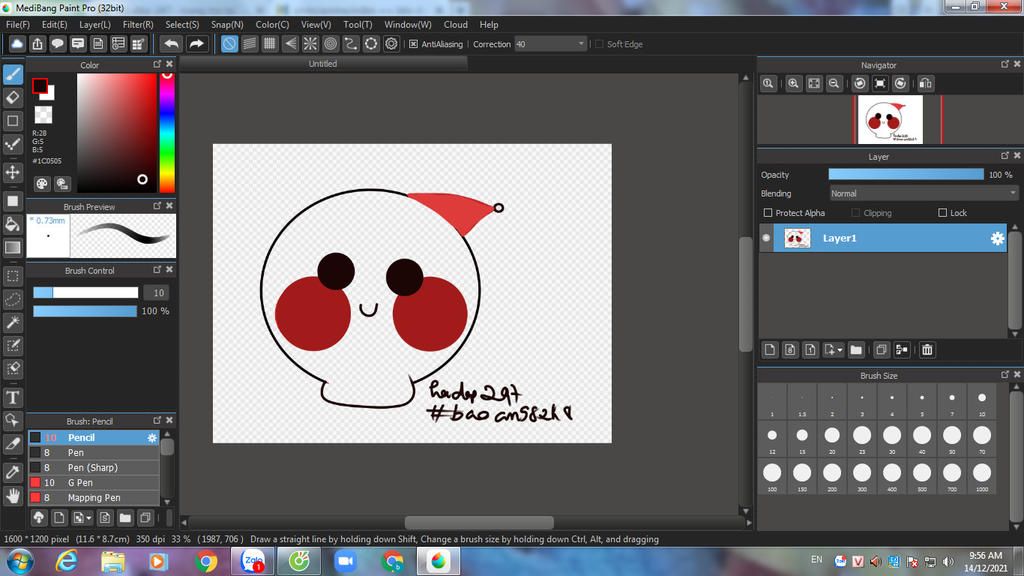This screenshot has width=1024, height=576.
Task: Click the Redo arrow in the toolbar
Action: [x=196, y=44]
